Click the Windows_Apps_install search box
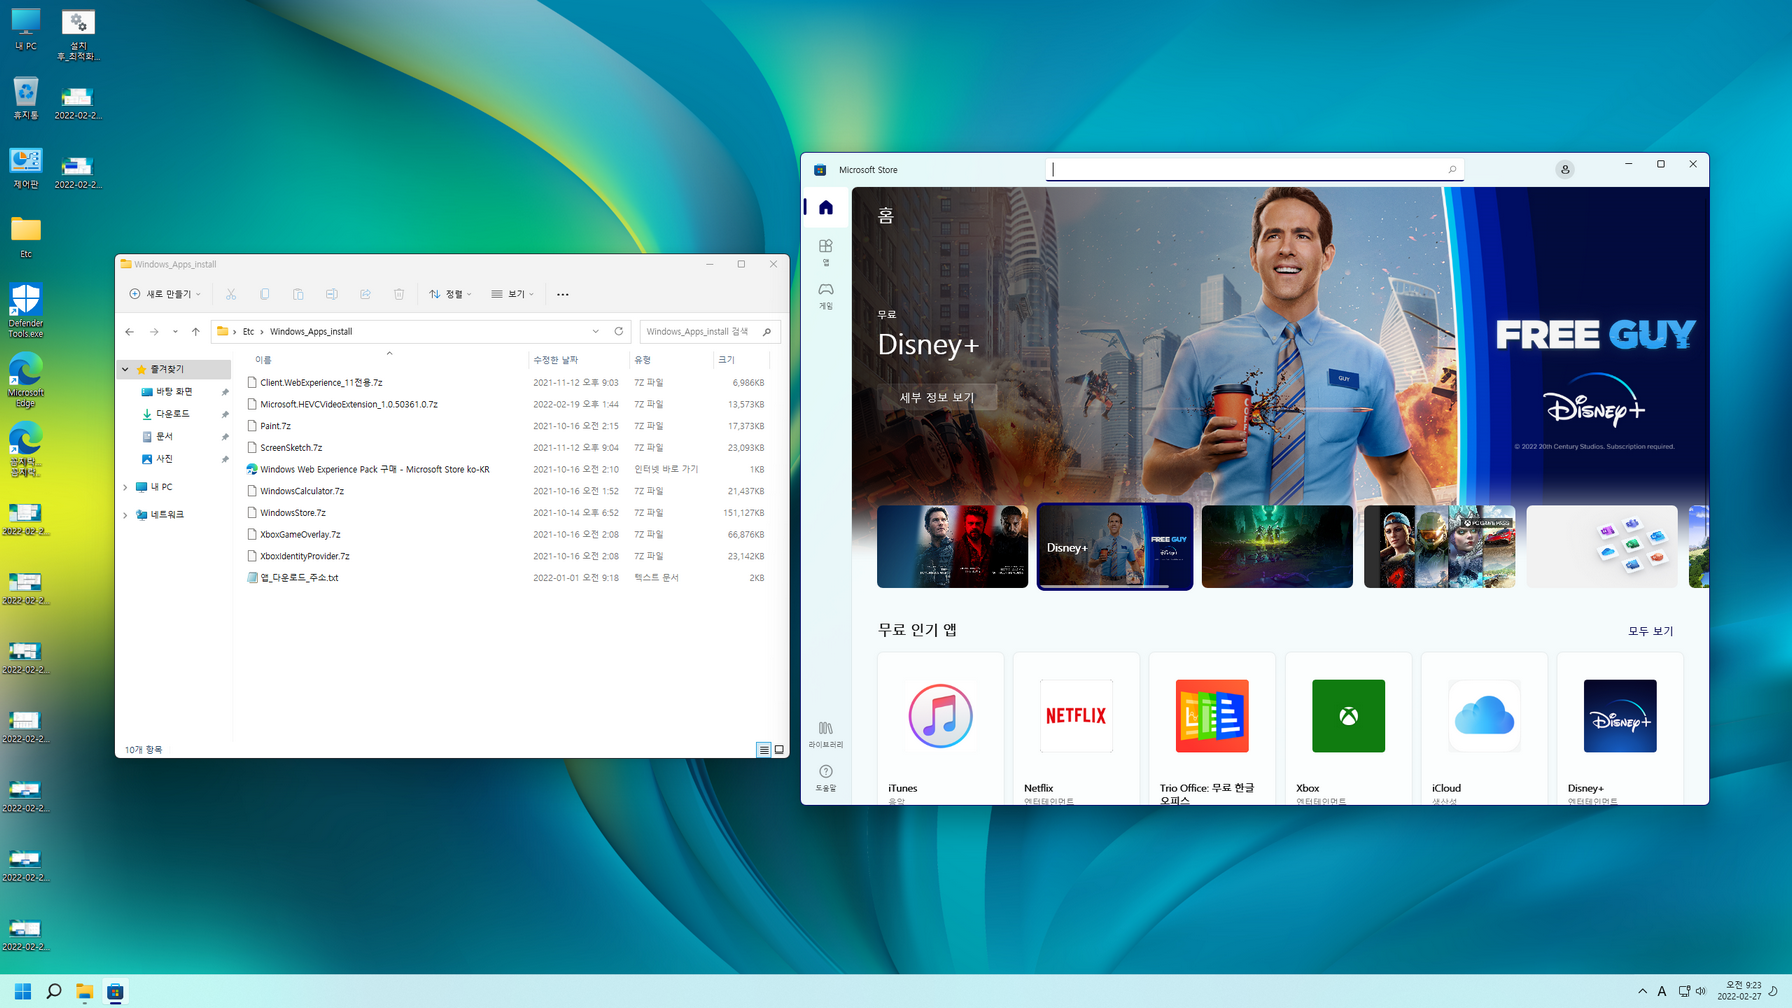Screen dimensions: 1792x1008 pyautogui.click(x=709, y=332)
